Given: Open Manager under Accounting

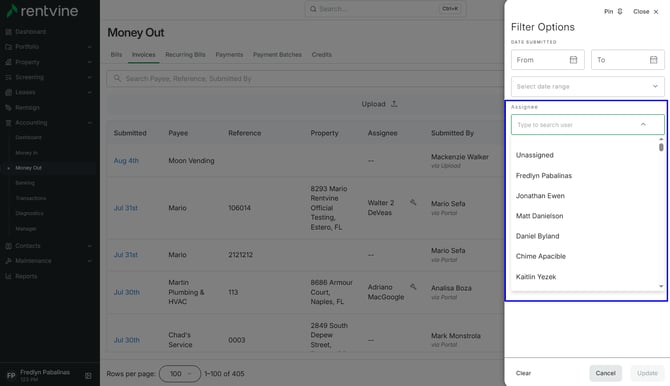Looking at the screenshot, I should pyautogui.click(x=26, y=229).
